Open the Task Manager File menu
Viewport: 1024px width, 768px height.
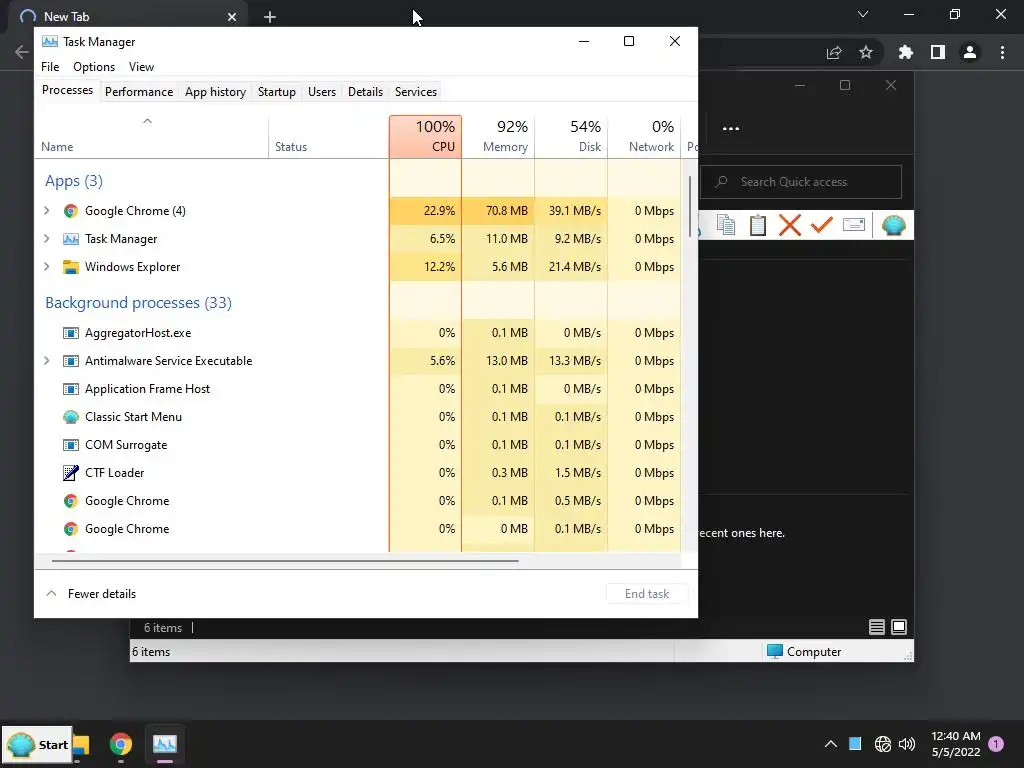tap(50, 67)
